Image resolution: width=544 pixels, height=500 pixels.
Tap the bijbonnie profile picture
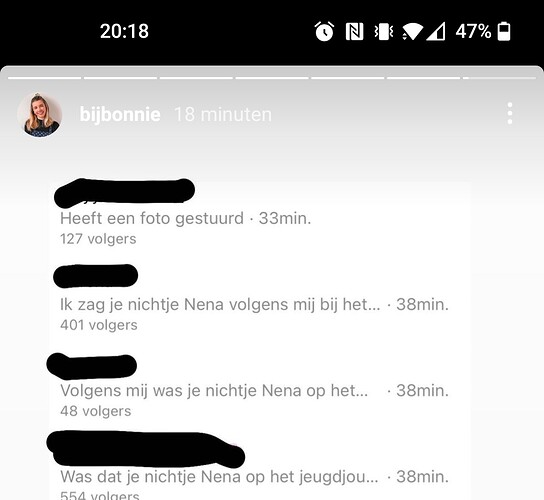coord(40,115)
